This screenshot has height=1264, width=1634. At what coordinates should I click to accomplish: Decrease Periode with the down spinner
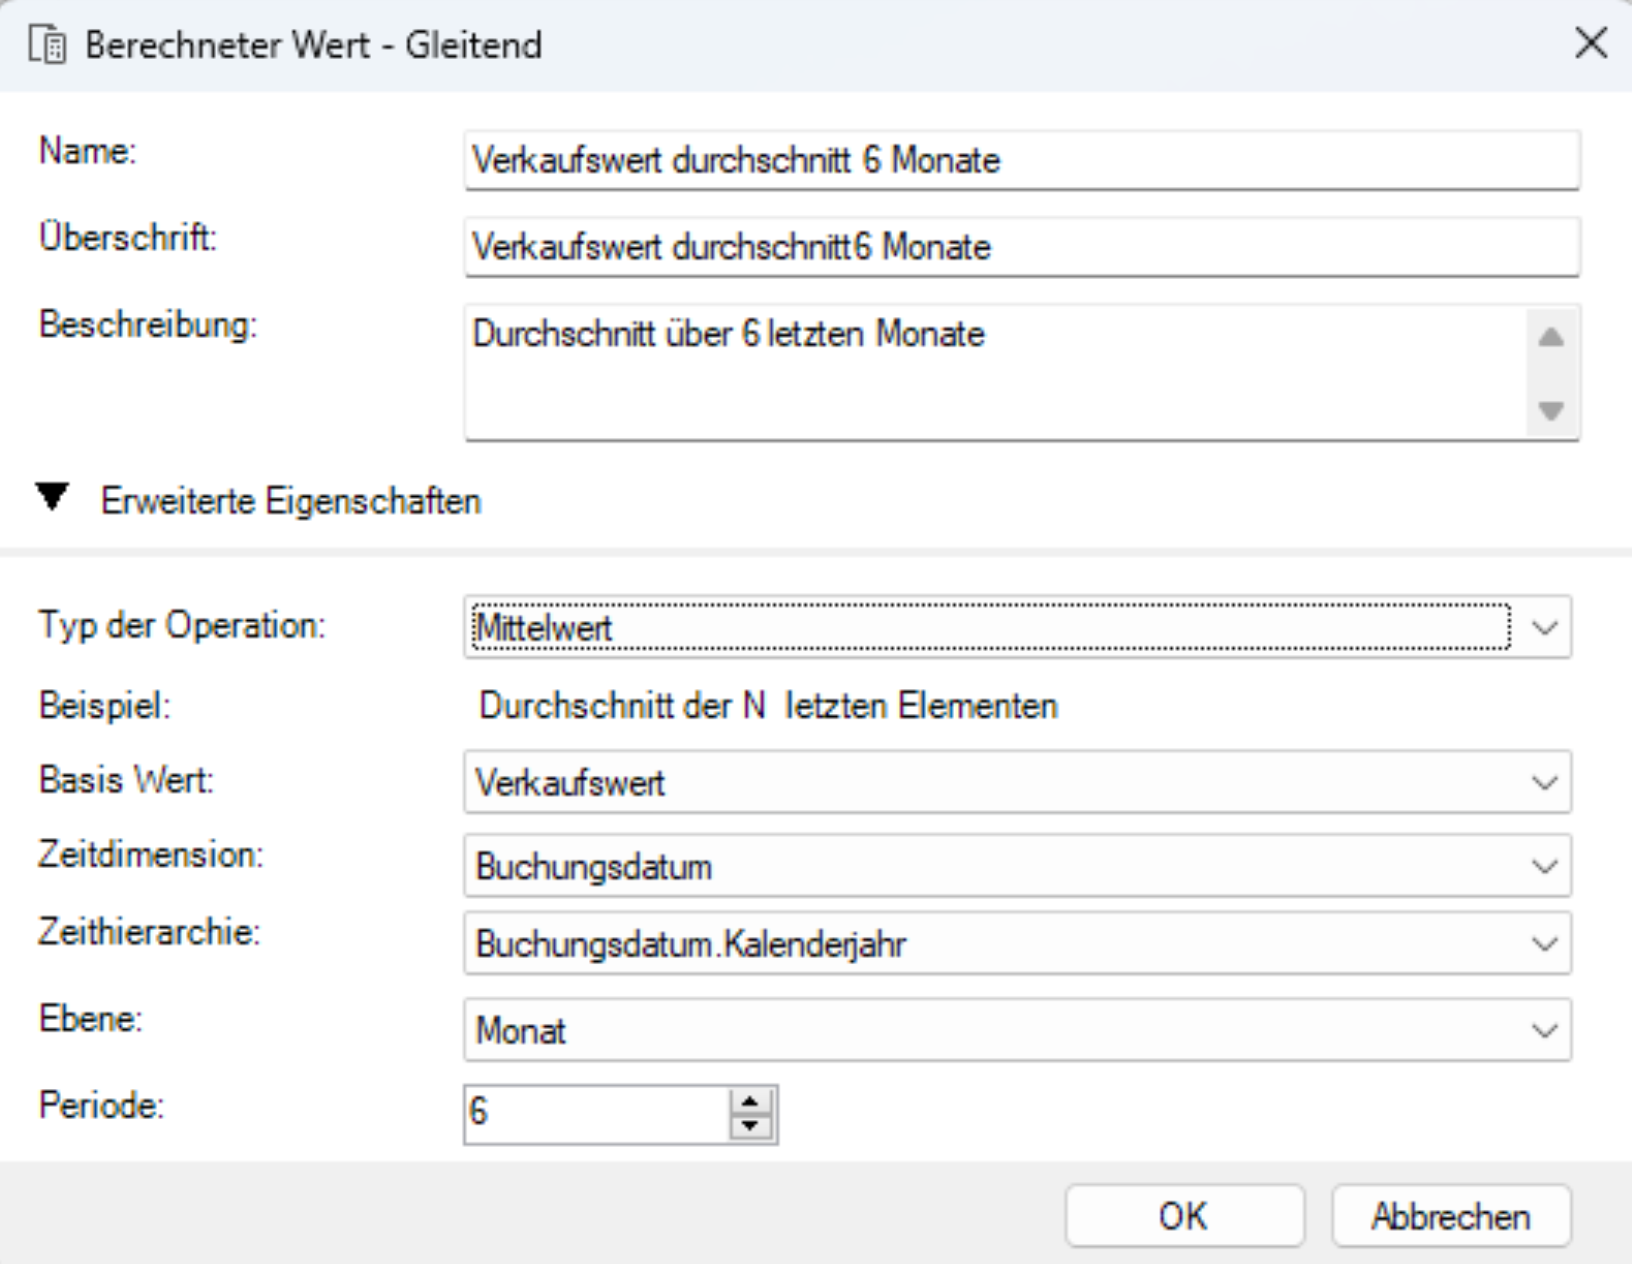pos(751,1126)
